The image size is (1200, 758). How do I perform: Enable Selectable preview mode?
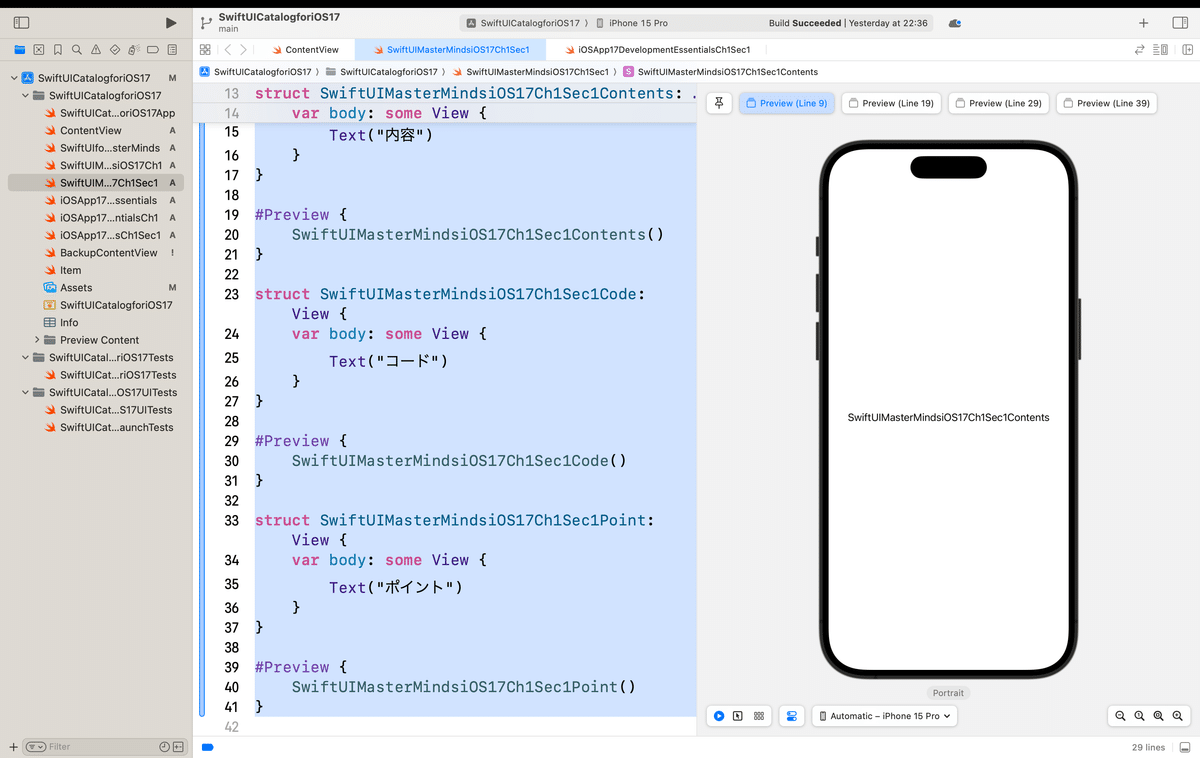(x=738, y=716)
